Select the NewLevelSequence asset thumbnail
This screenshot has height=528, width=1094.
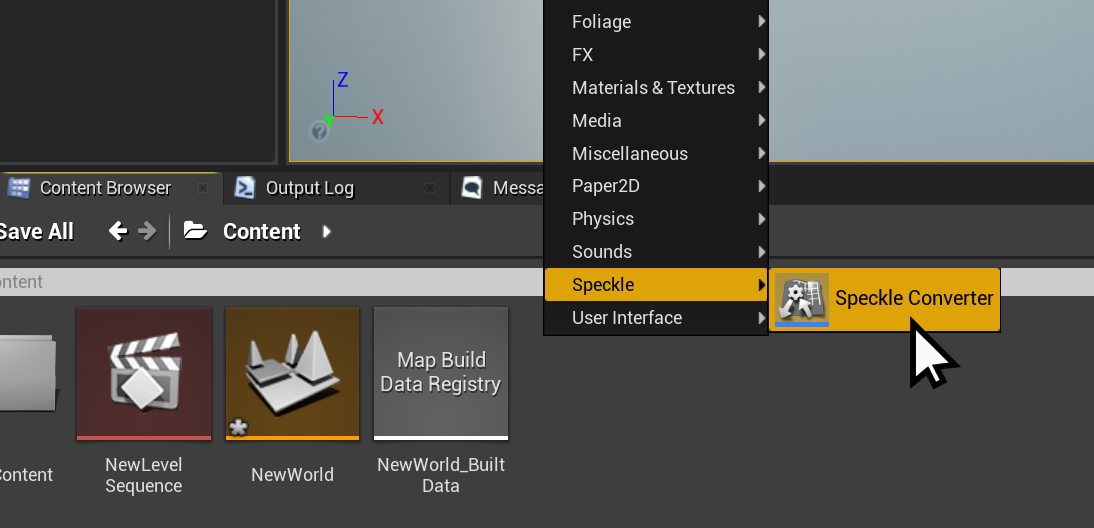point(144,373)
